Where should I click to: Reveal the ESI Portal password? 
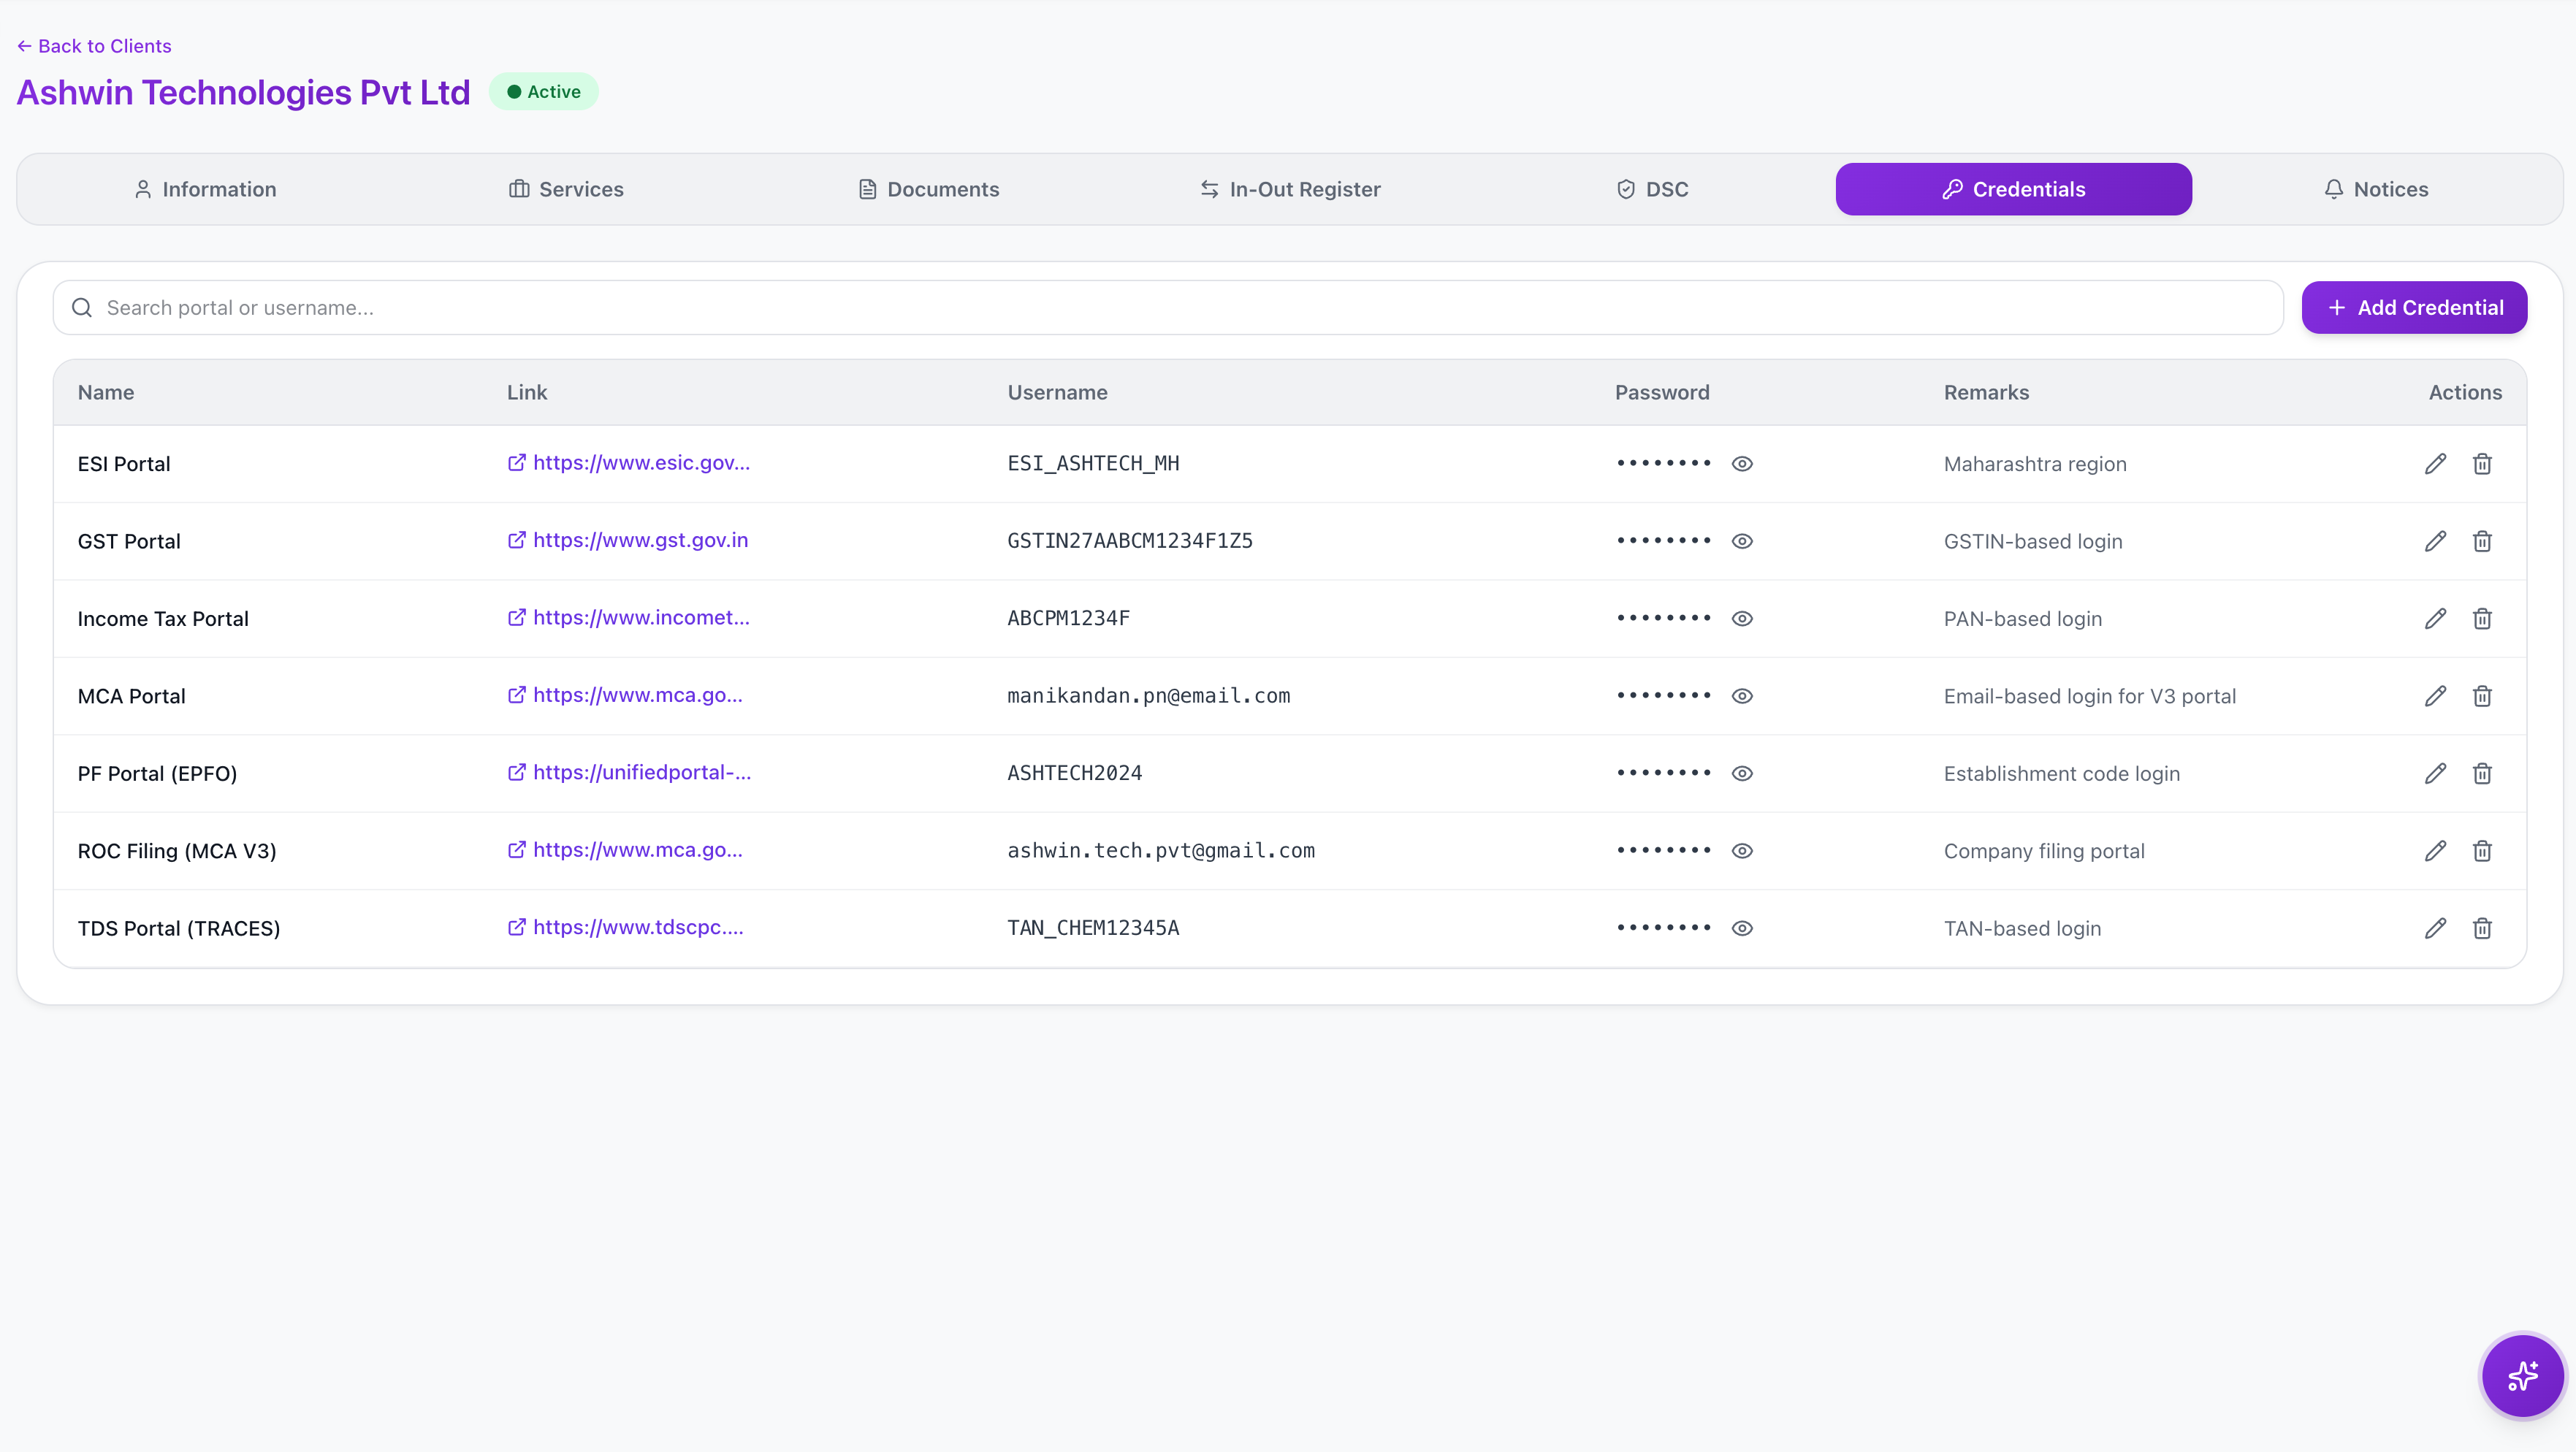pos(1742,464)
